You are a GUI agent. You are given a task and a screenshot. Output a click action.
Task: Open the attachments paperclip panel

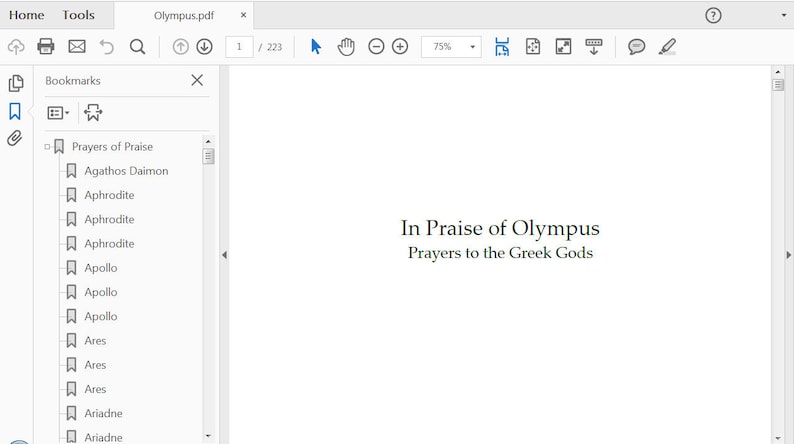tap(15, 138)
